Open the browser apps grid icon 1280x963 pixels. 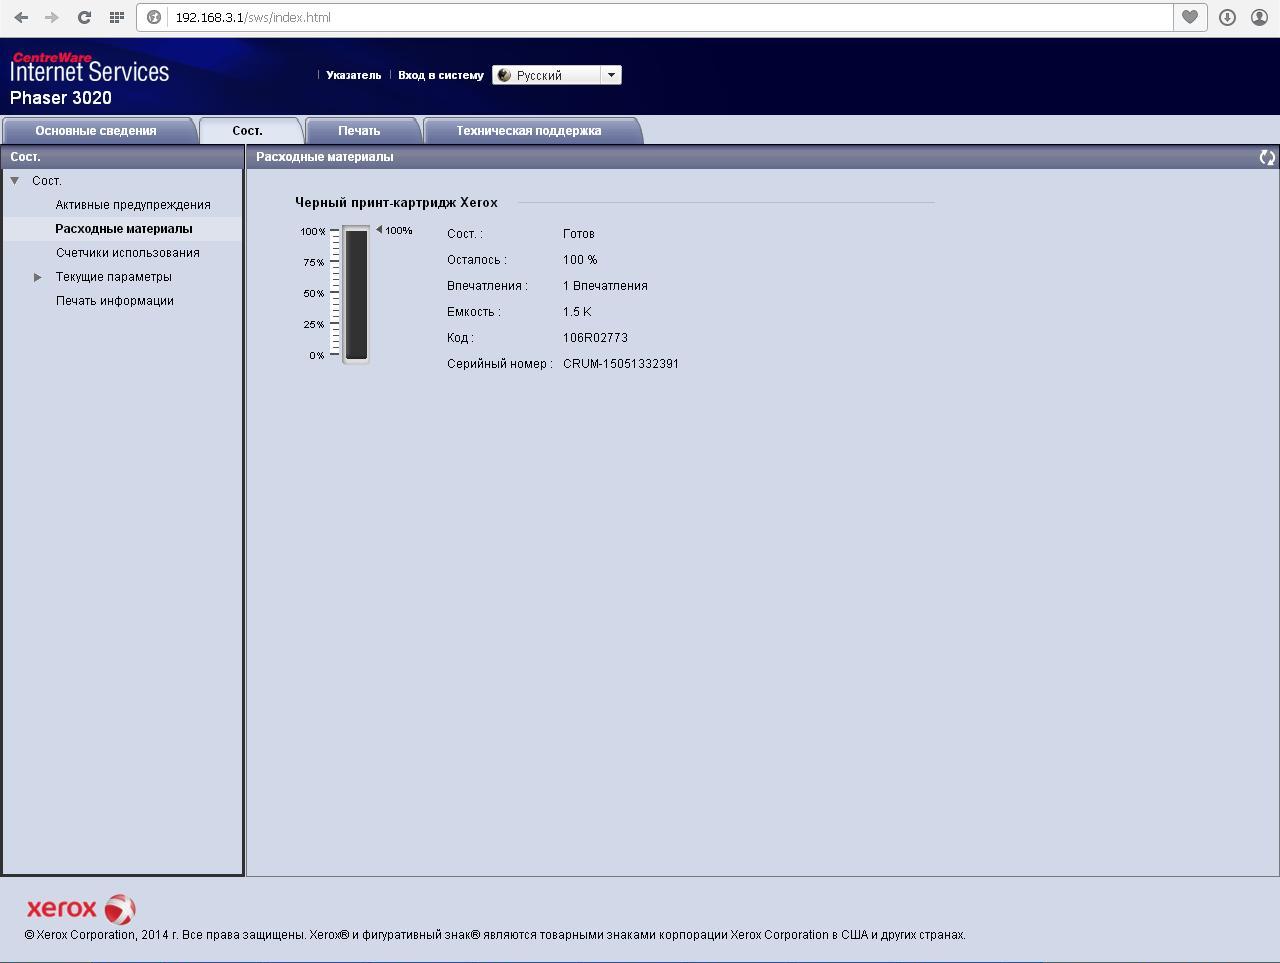pos(116,17)
